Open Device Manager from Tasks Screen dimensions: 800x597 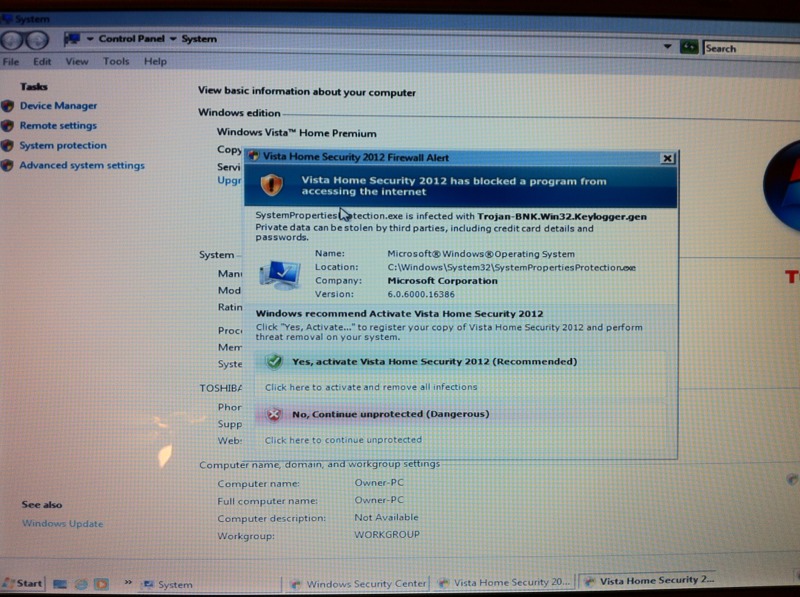58,106
